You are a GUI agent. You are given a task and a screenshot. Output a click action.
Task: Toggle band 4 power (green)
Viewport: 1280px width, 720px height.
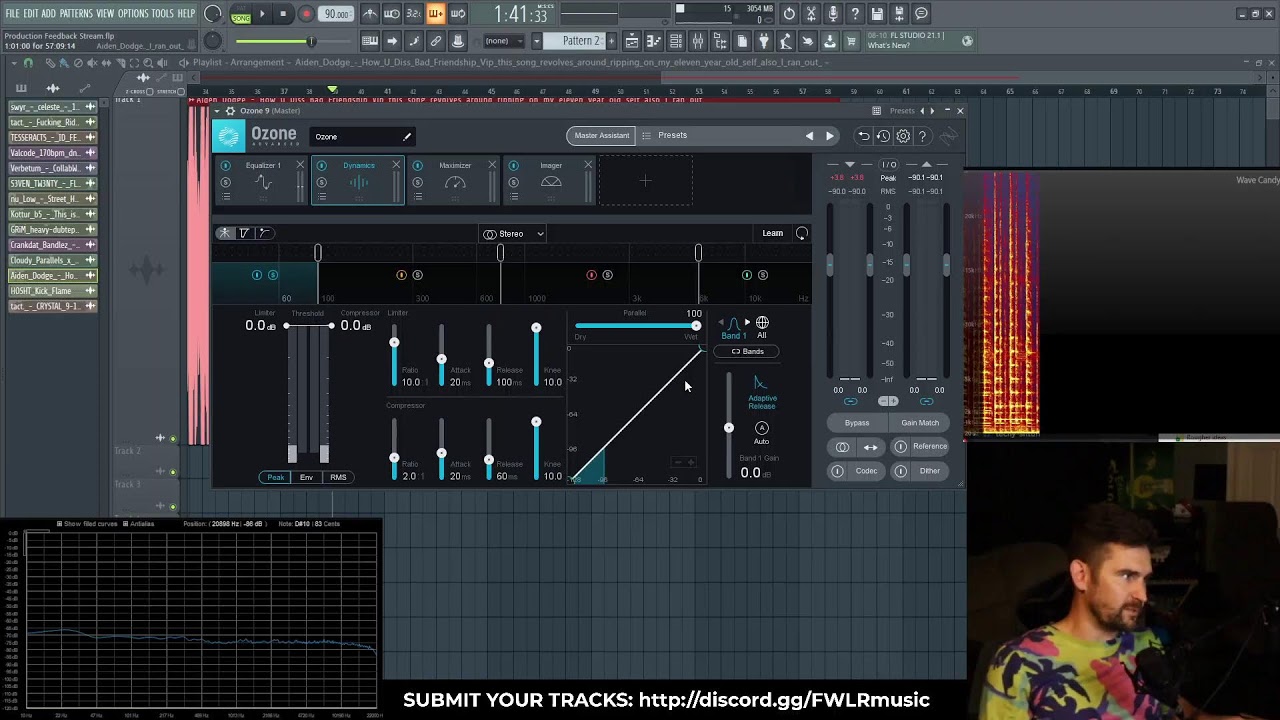(746, 275)
